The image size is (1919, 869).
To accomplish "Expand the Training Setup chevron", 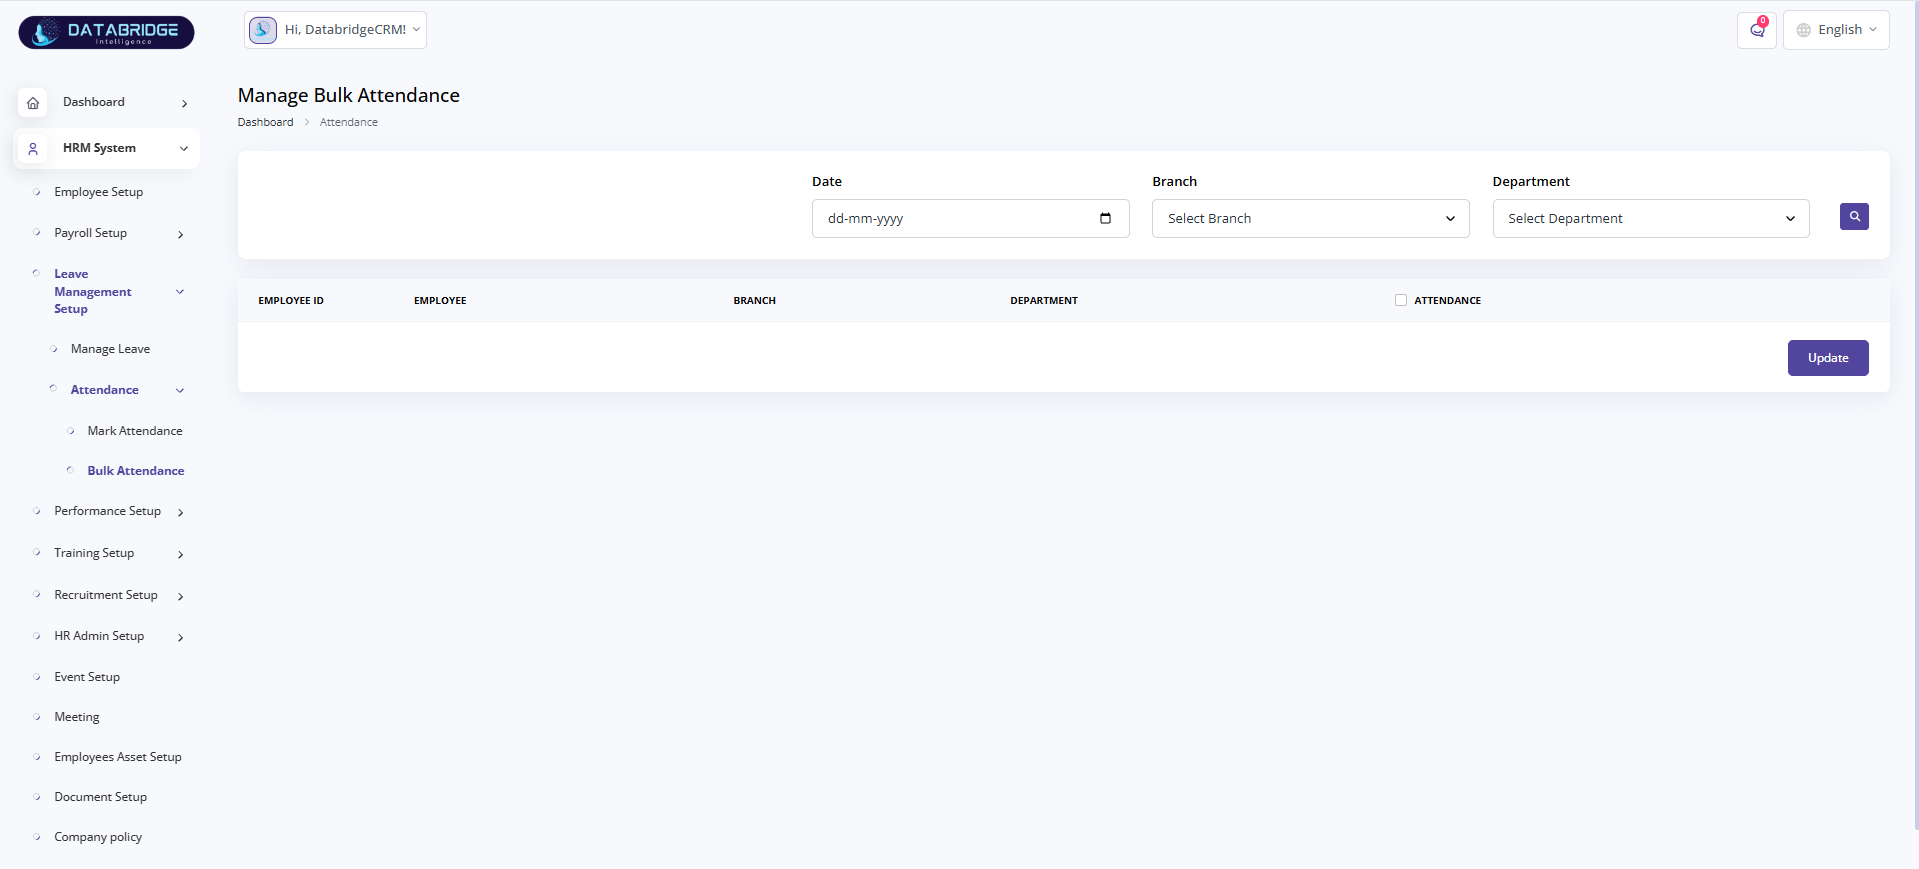I will tap(180, 554).
